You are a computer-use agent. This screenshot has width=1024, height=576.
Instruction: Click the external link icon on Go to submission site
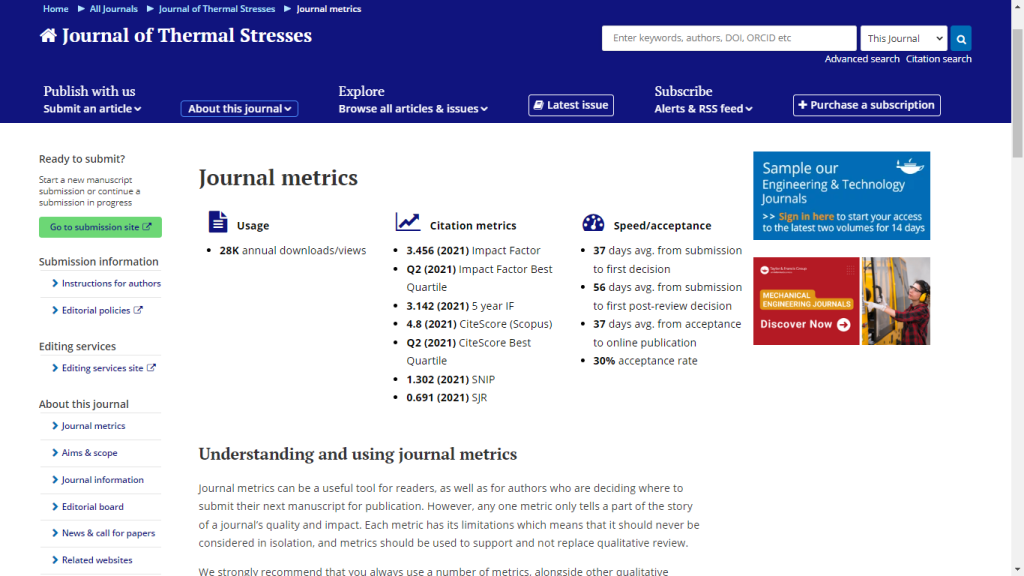[147, 227]
